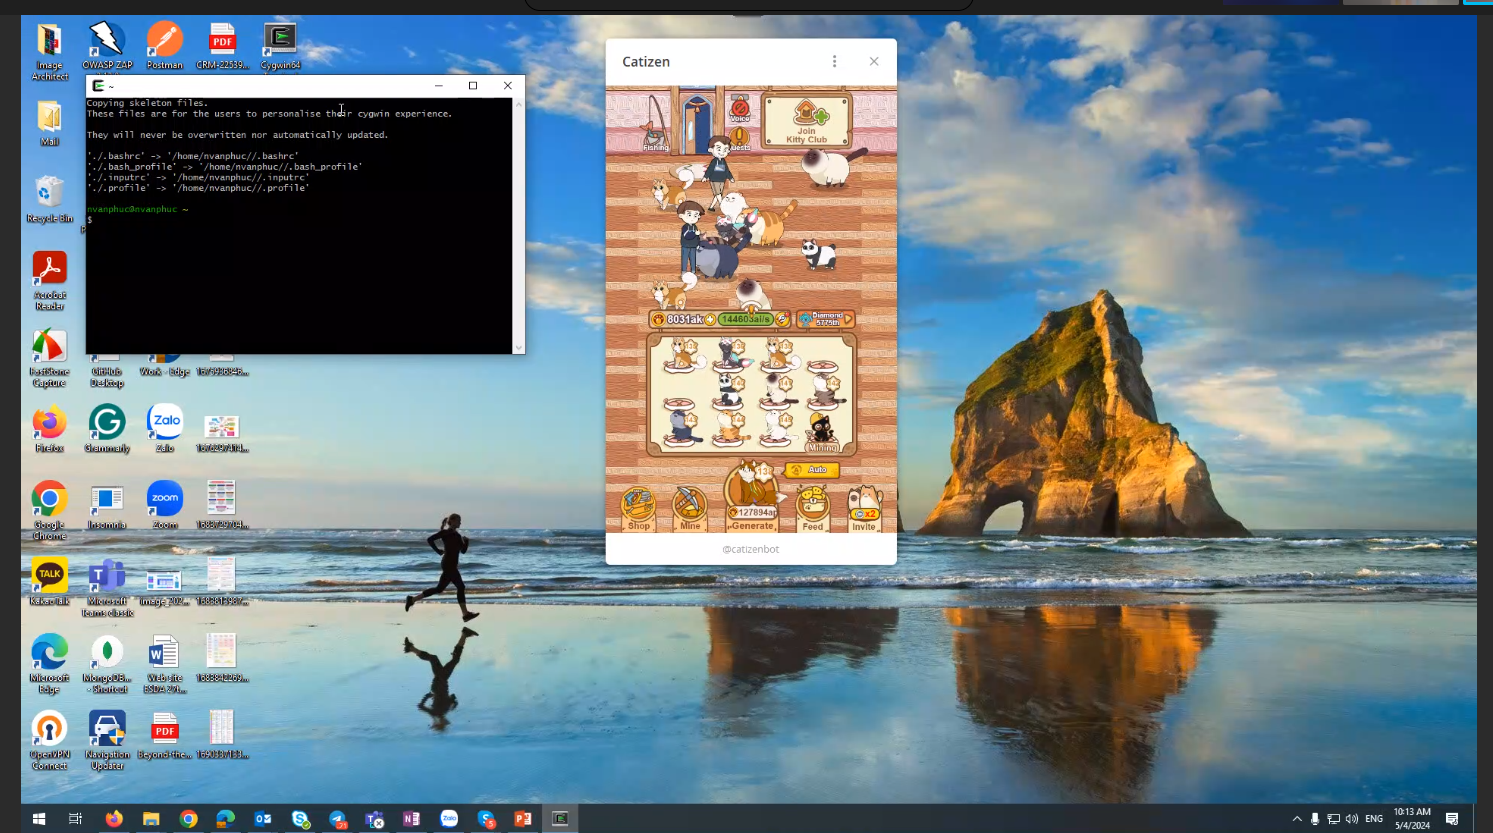
Task: Open notification center in taskbar
Action: tap(1452, 818)
